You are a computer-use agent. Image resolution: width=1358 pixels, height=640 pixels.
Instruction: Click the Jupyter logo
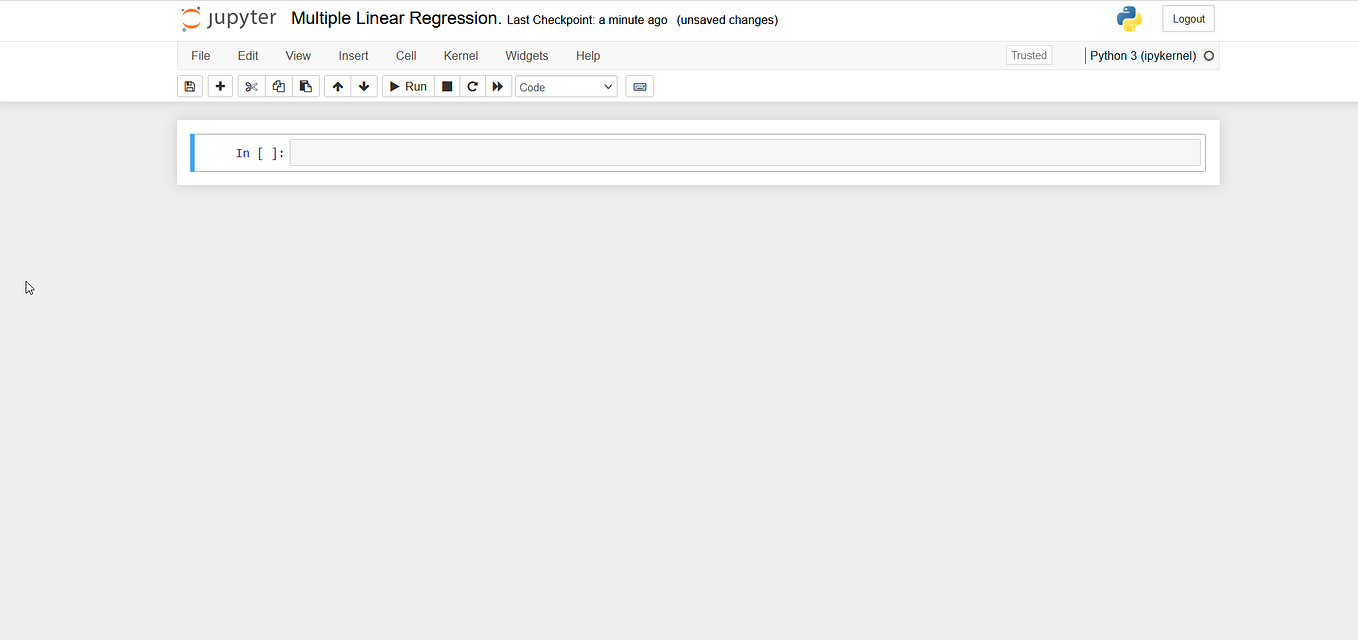pos(228,18)
